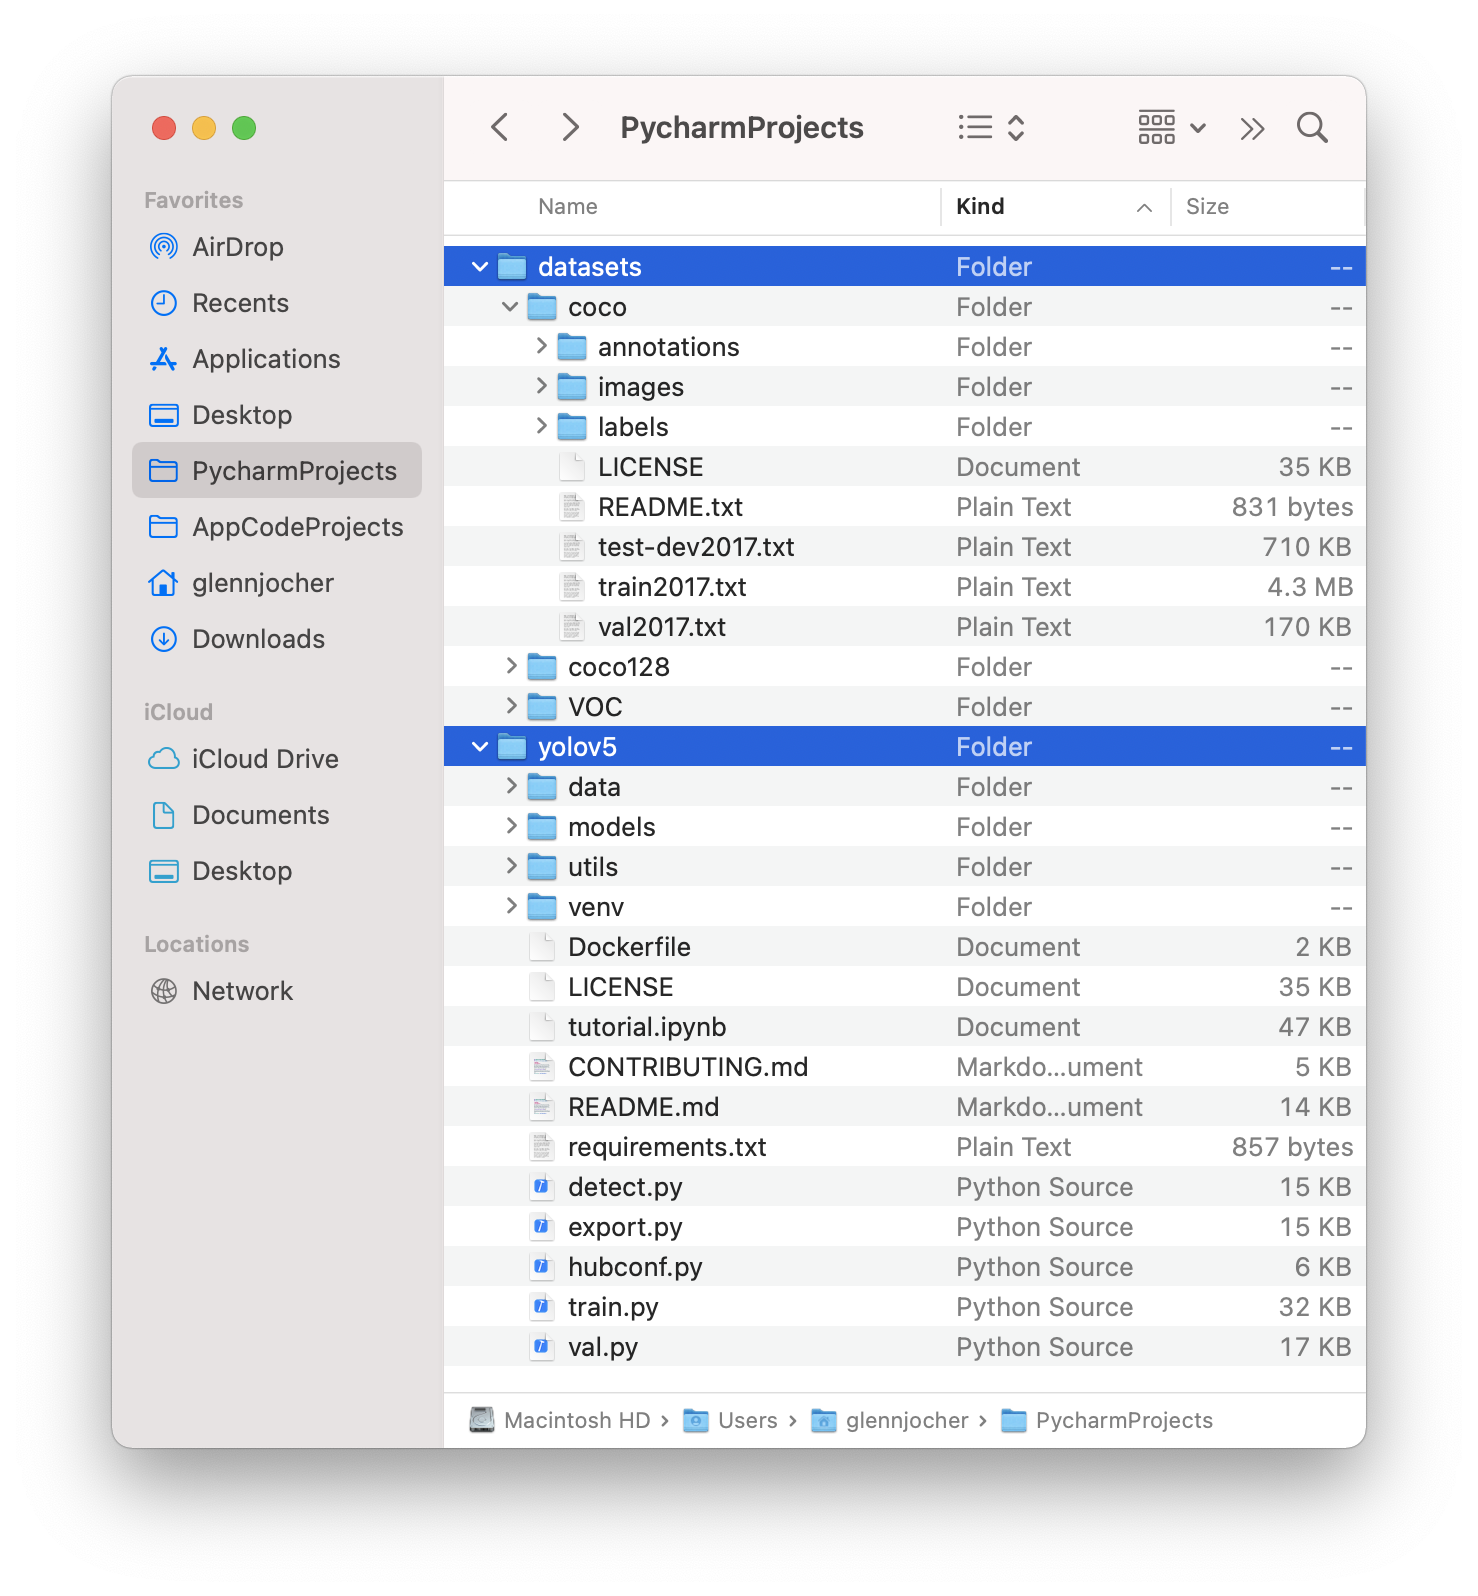Go forward with the right chevron button
Screen dimensions: 1478x1596
(570, 128)
